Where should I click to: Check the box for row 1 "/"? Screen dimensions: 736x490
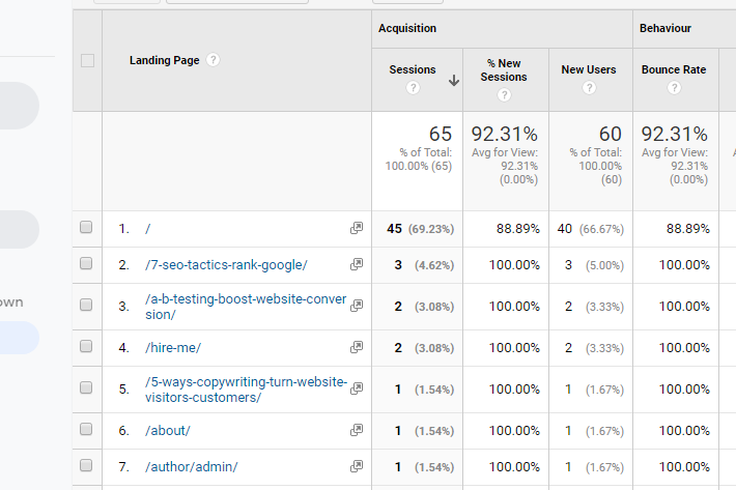pyautogui.click(x=86, y=228)
